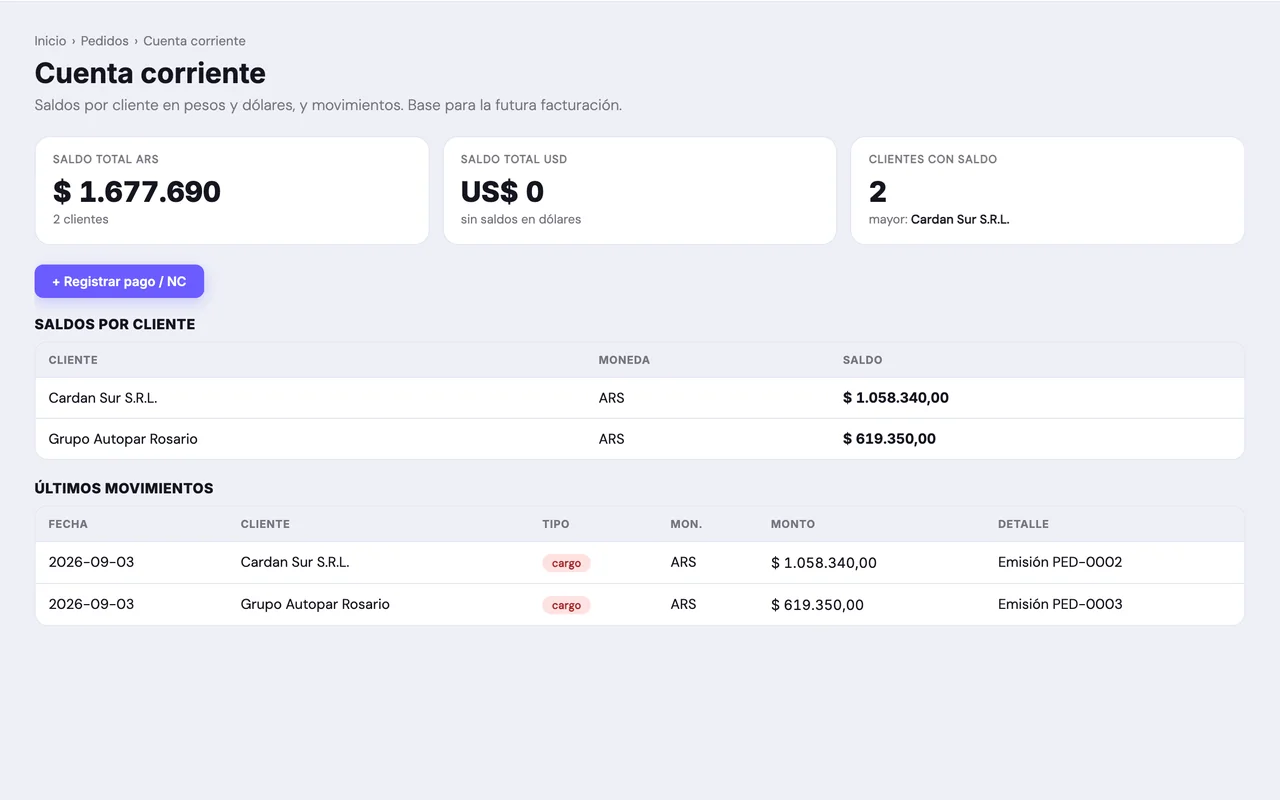This screenshot has width=1280, height=800.
Task: Click the cargo badge for Cardan Sur S.R.L.
Action: (566, 563)
